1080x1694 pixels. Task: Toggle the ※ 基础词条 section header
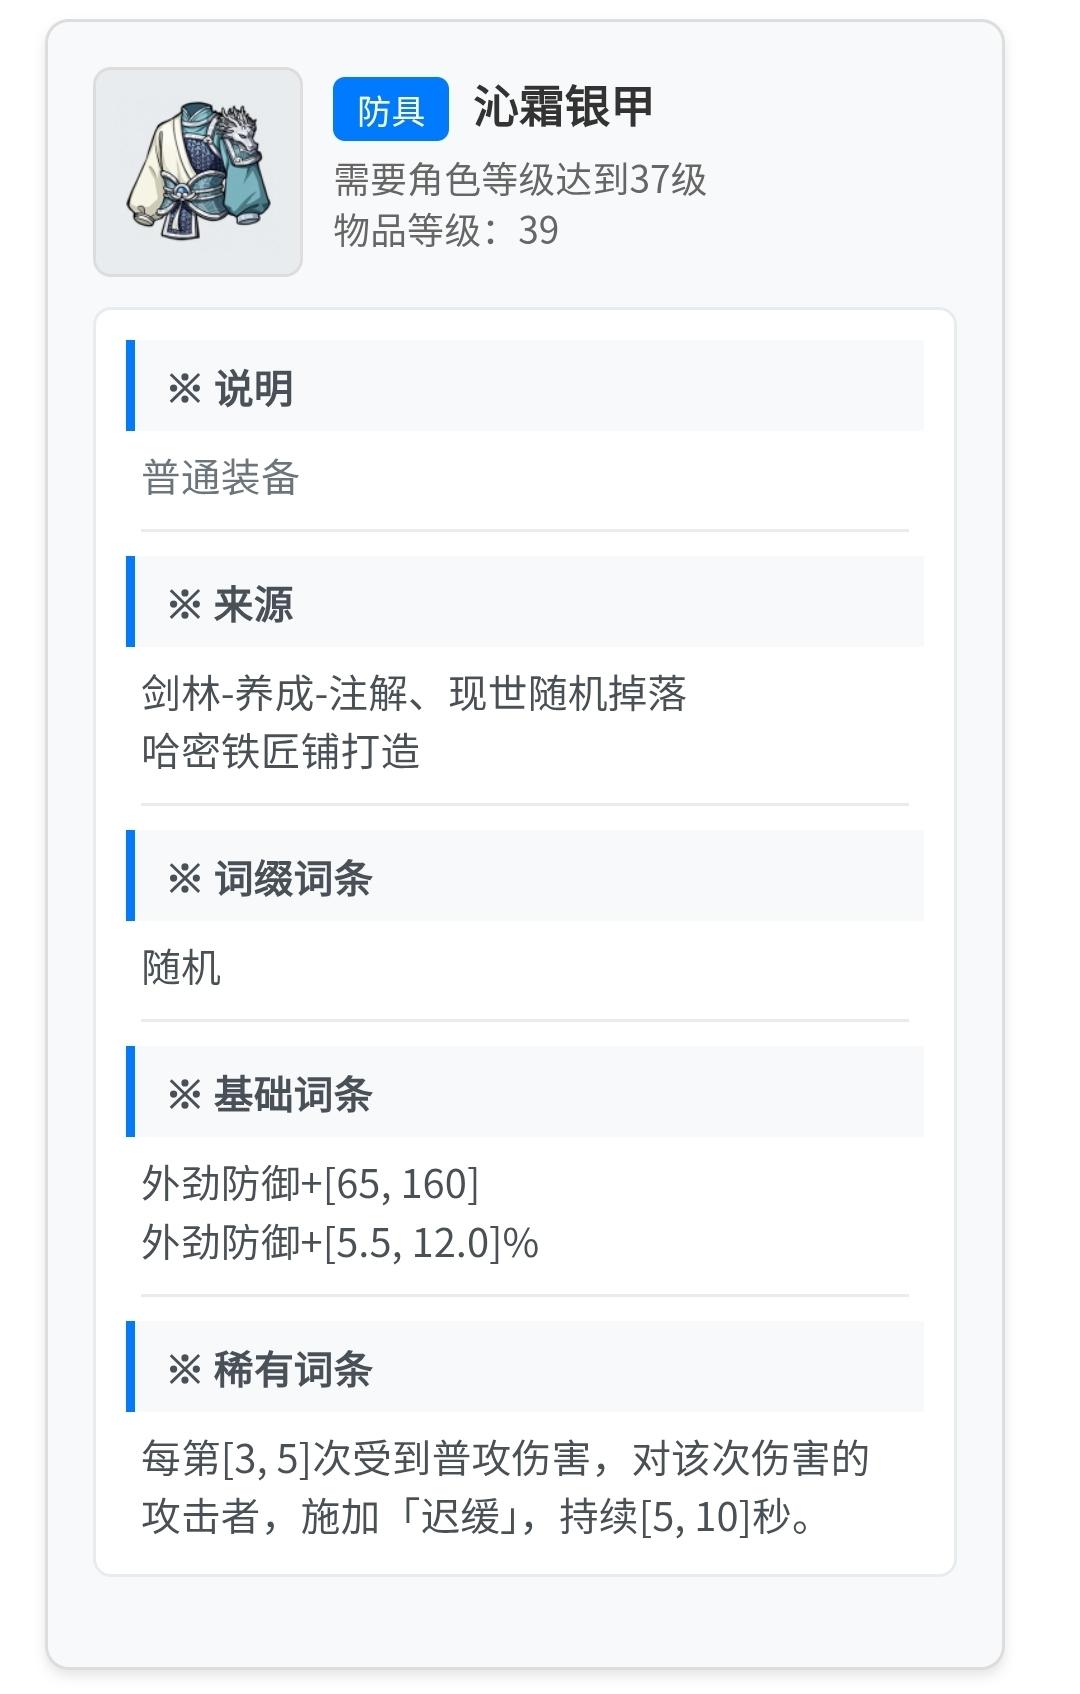(525, 1093)
